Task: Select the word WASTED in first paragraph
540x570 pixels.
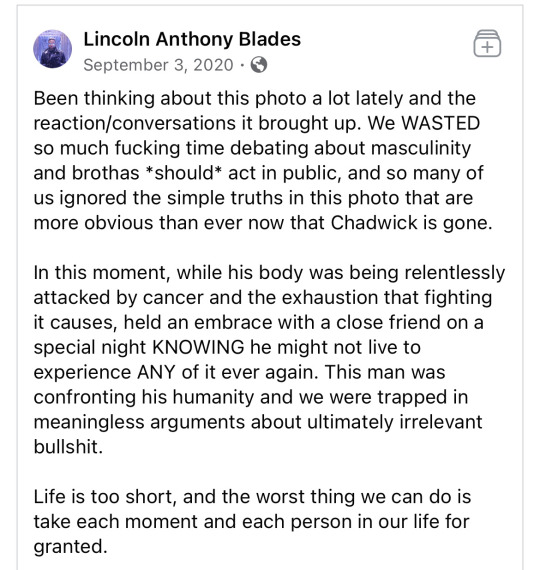Action: point(440,123)
